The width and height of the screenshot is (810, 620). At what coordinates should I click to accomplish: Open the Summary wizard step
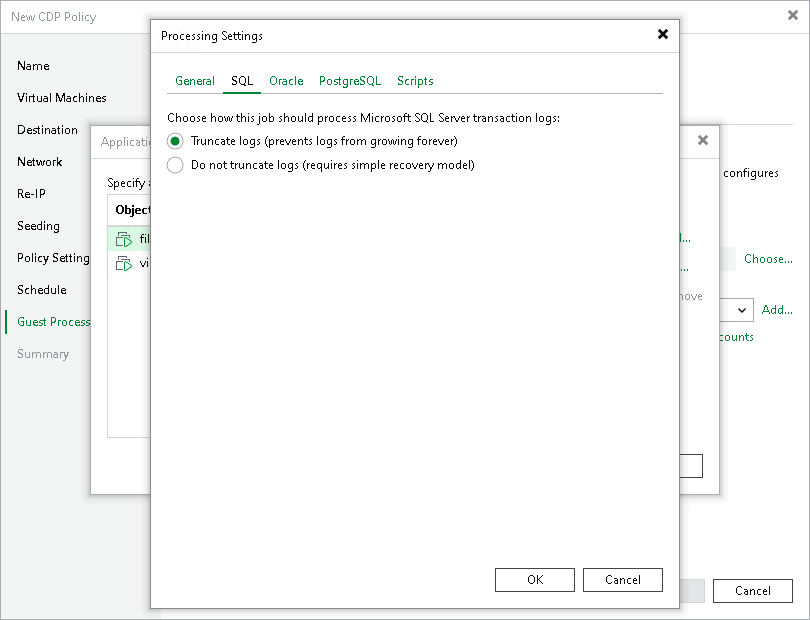pyautogui.click(x=42, y=354)
